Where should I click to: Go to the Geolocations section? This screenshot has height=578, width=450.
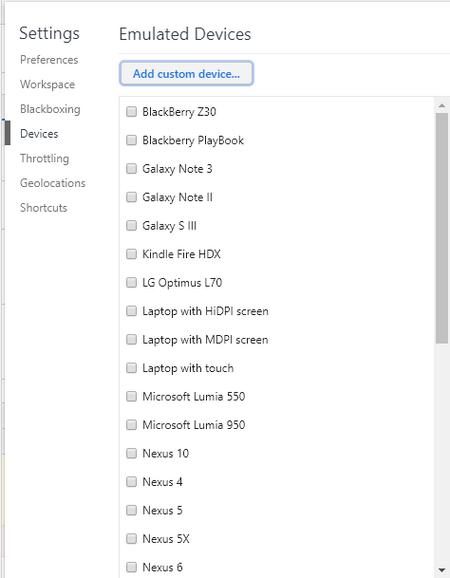53,183
